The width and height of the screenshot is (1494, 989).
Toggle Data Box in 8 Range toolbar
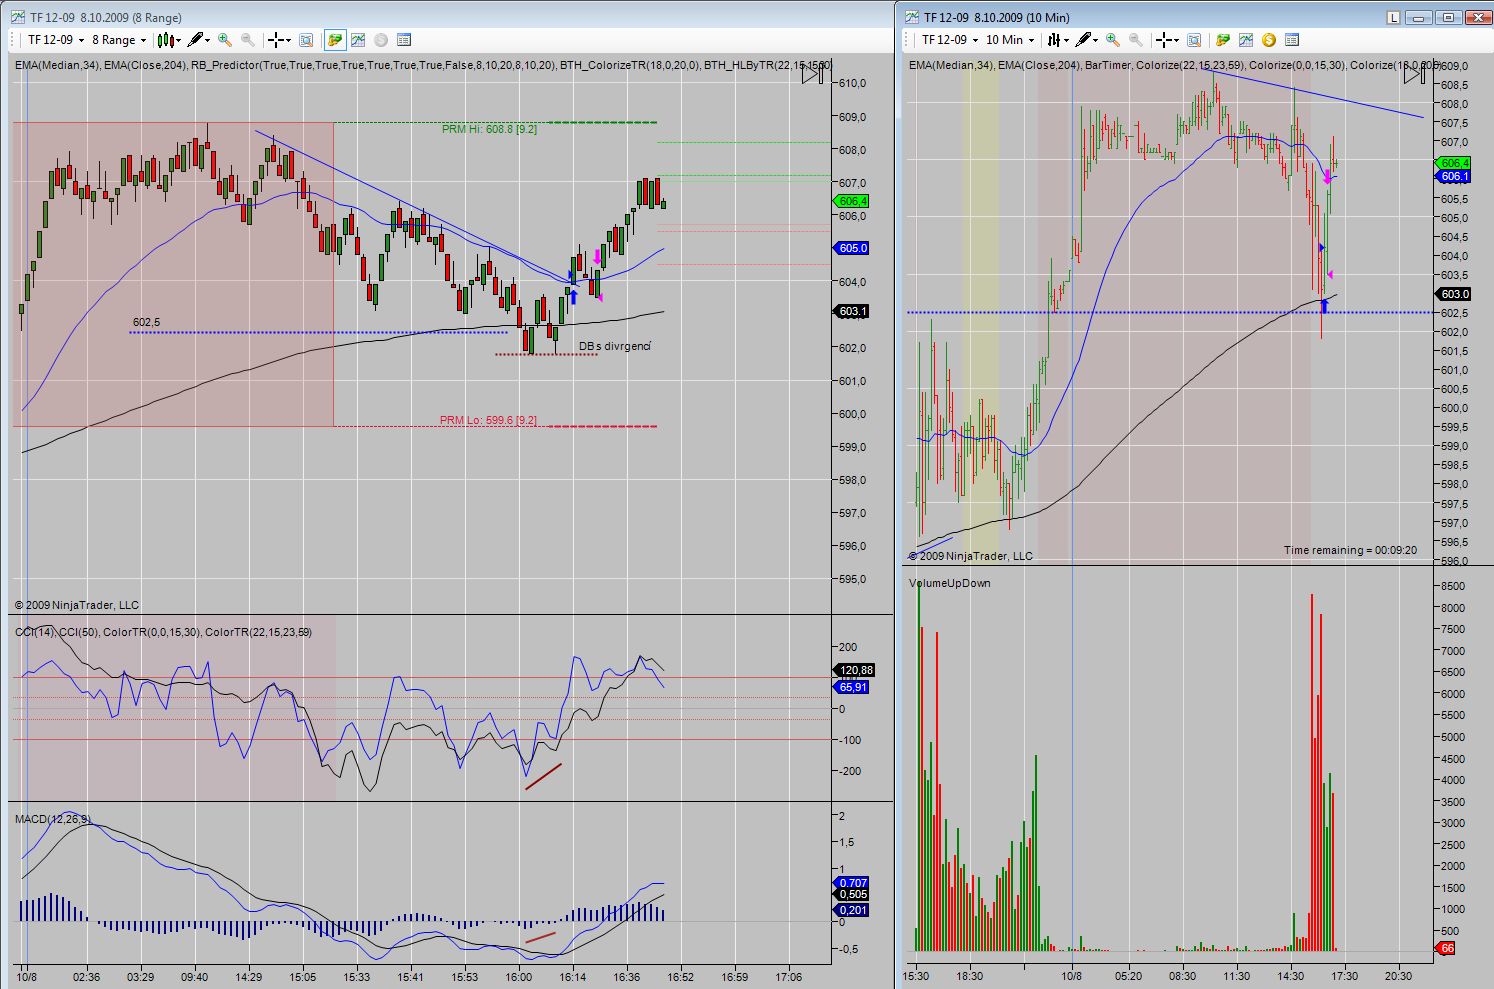tap(306, 40)
